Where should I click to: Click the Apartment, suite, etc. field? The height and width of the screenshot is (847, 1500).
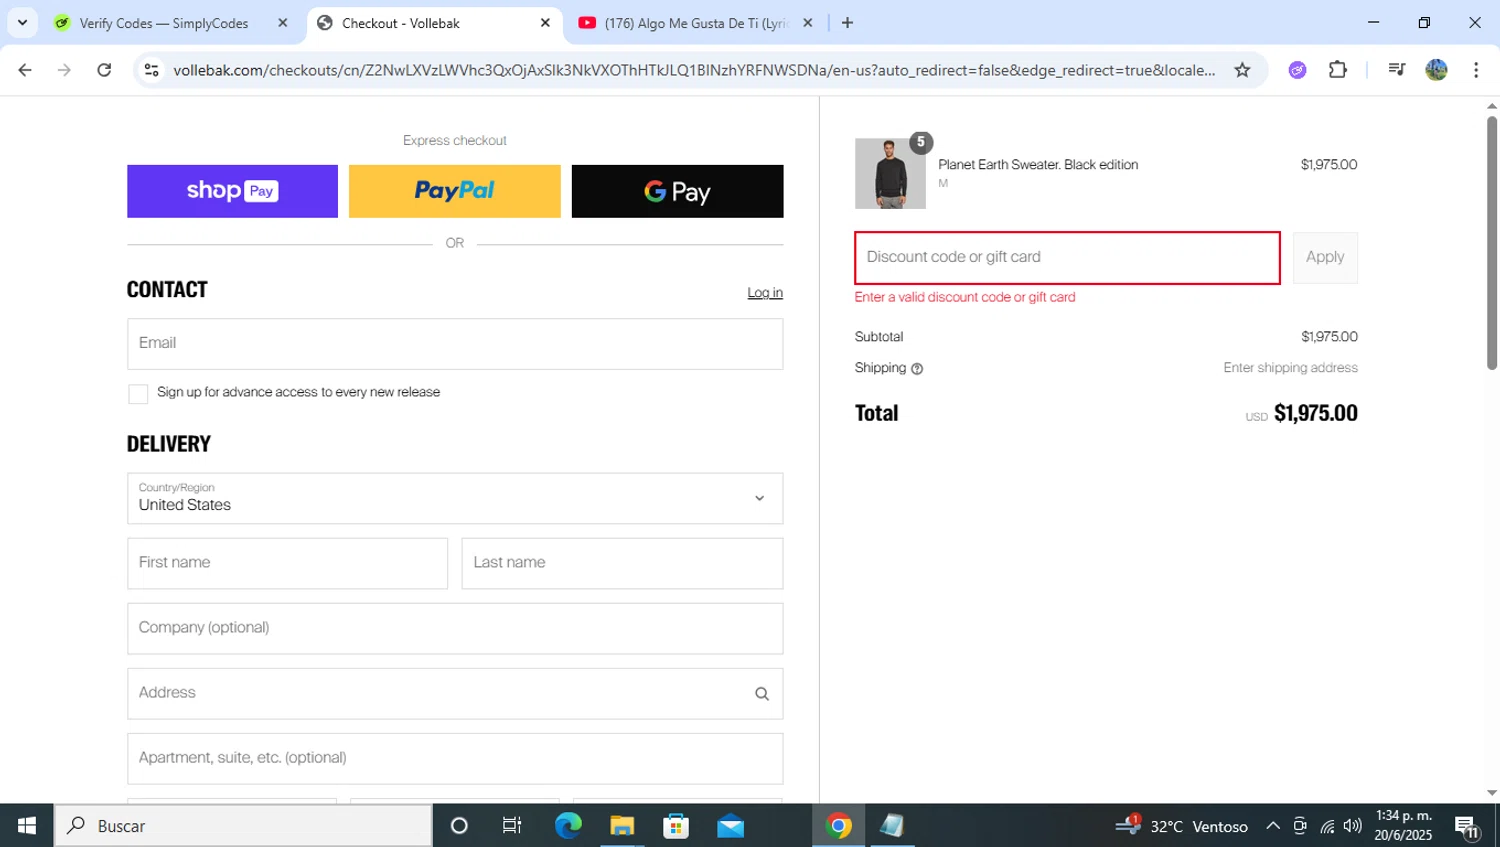455,758
